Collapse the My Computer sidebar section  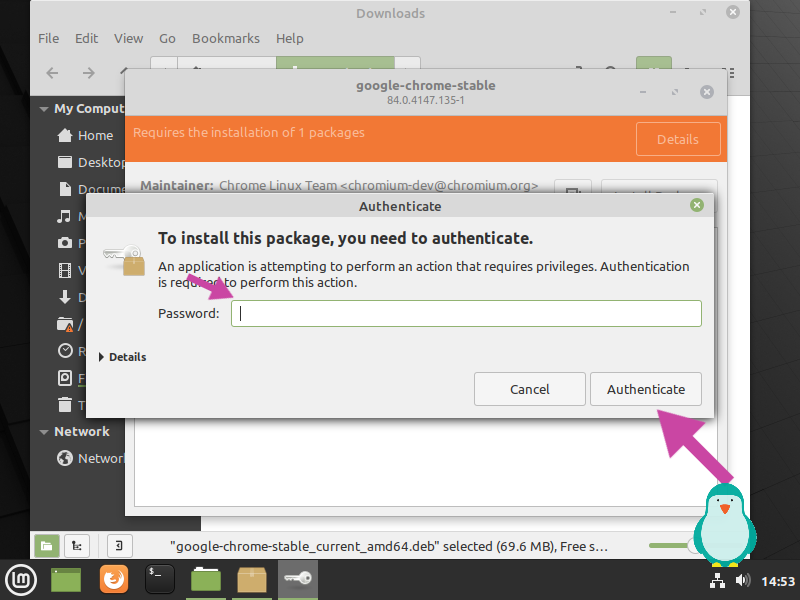point(44,109)
